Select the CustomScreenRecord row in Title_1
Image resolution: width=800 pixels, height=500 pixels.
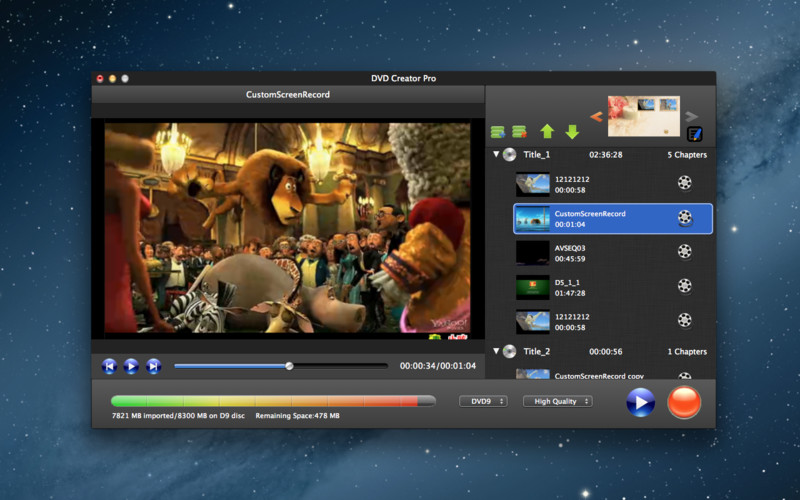[613, 218]
